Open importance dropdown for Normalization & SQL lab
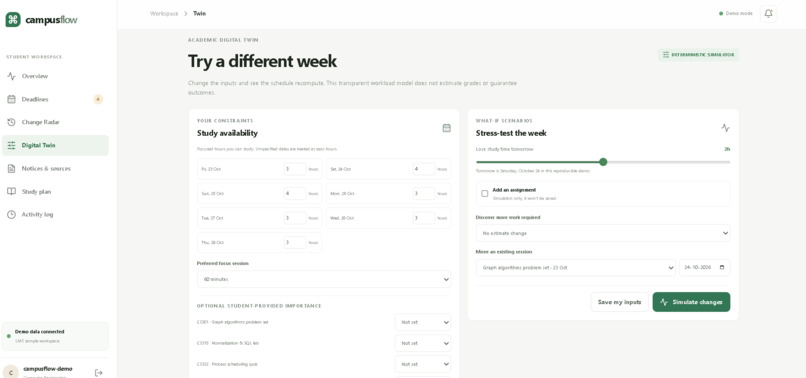The width and height of the screenshot is (806, 378). [x=423, y=343]
